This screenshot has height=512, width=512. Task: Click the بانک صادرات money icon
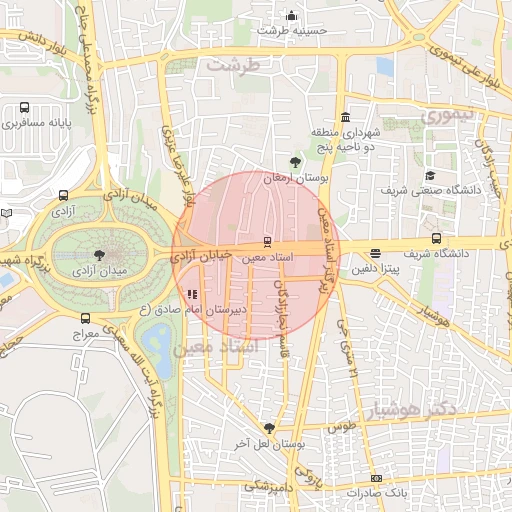tap(376, 478)
